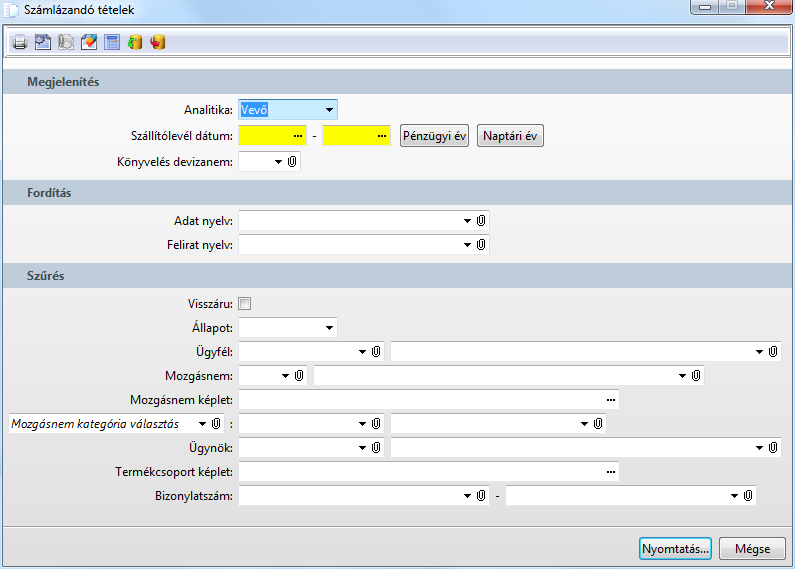Click the Nyomtatás... button

point(676,549)
